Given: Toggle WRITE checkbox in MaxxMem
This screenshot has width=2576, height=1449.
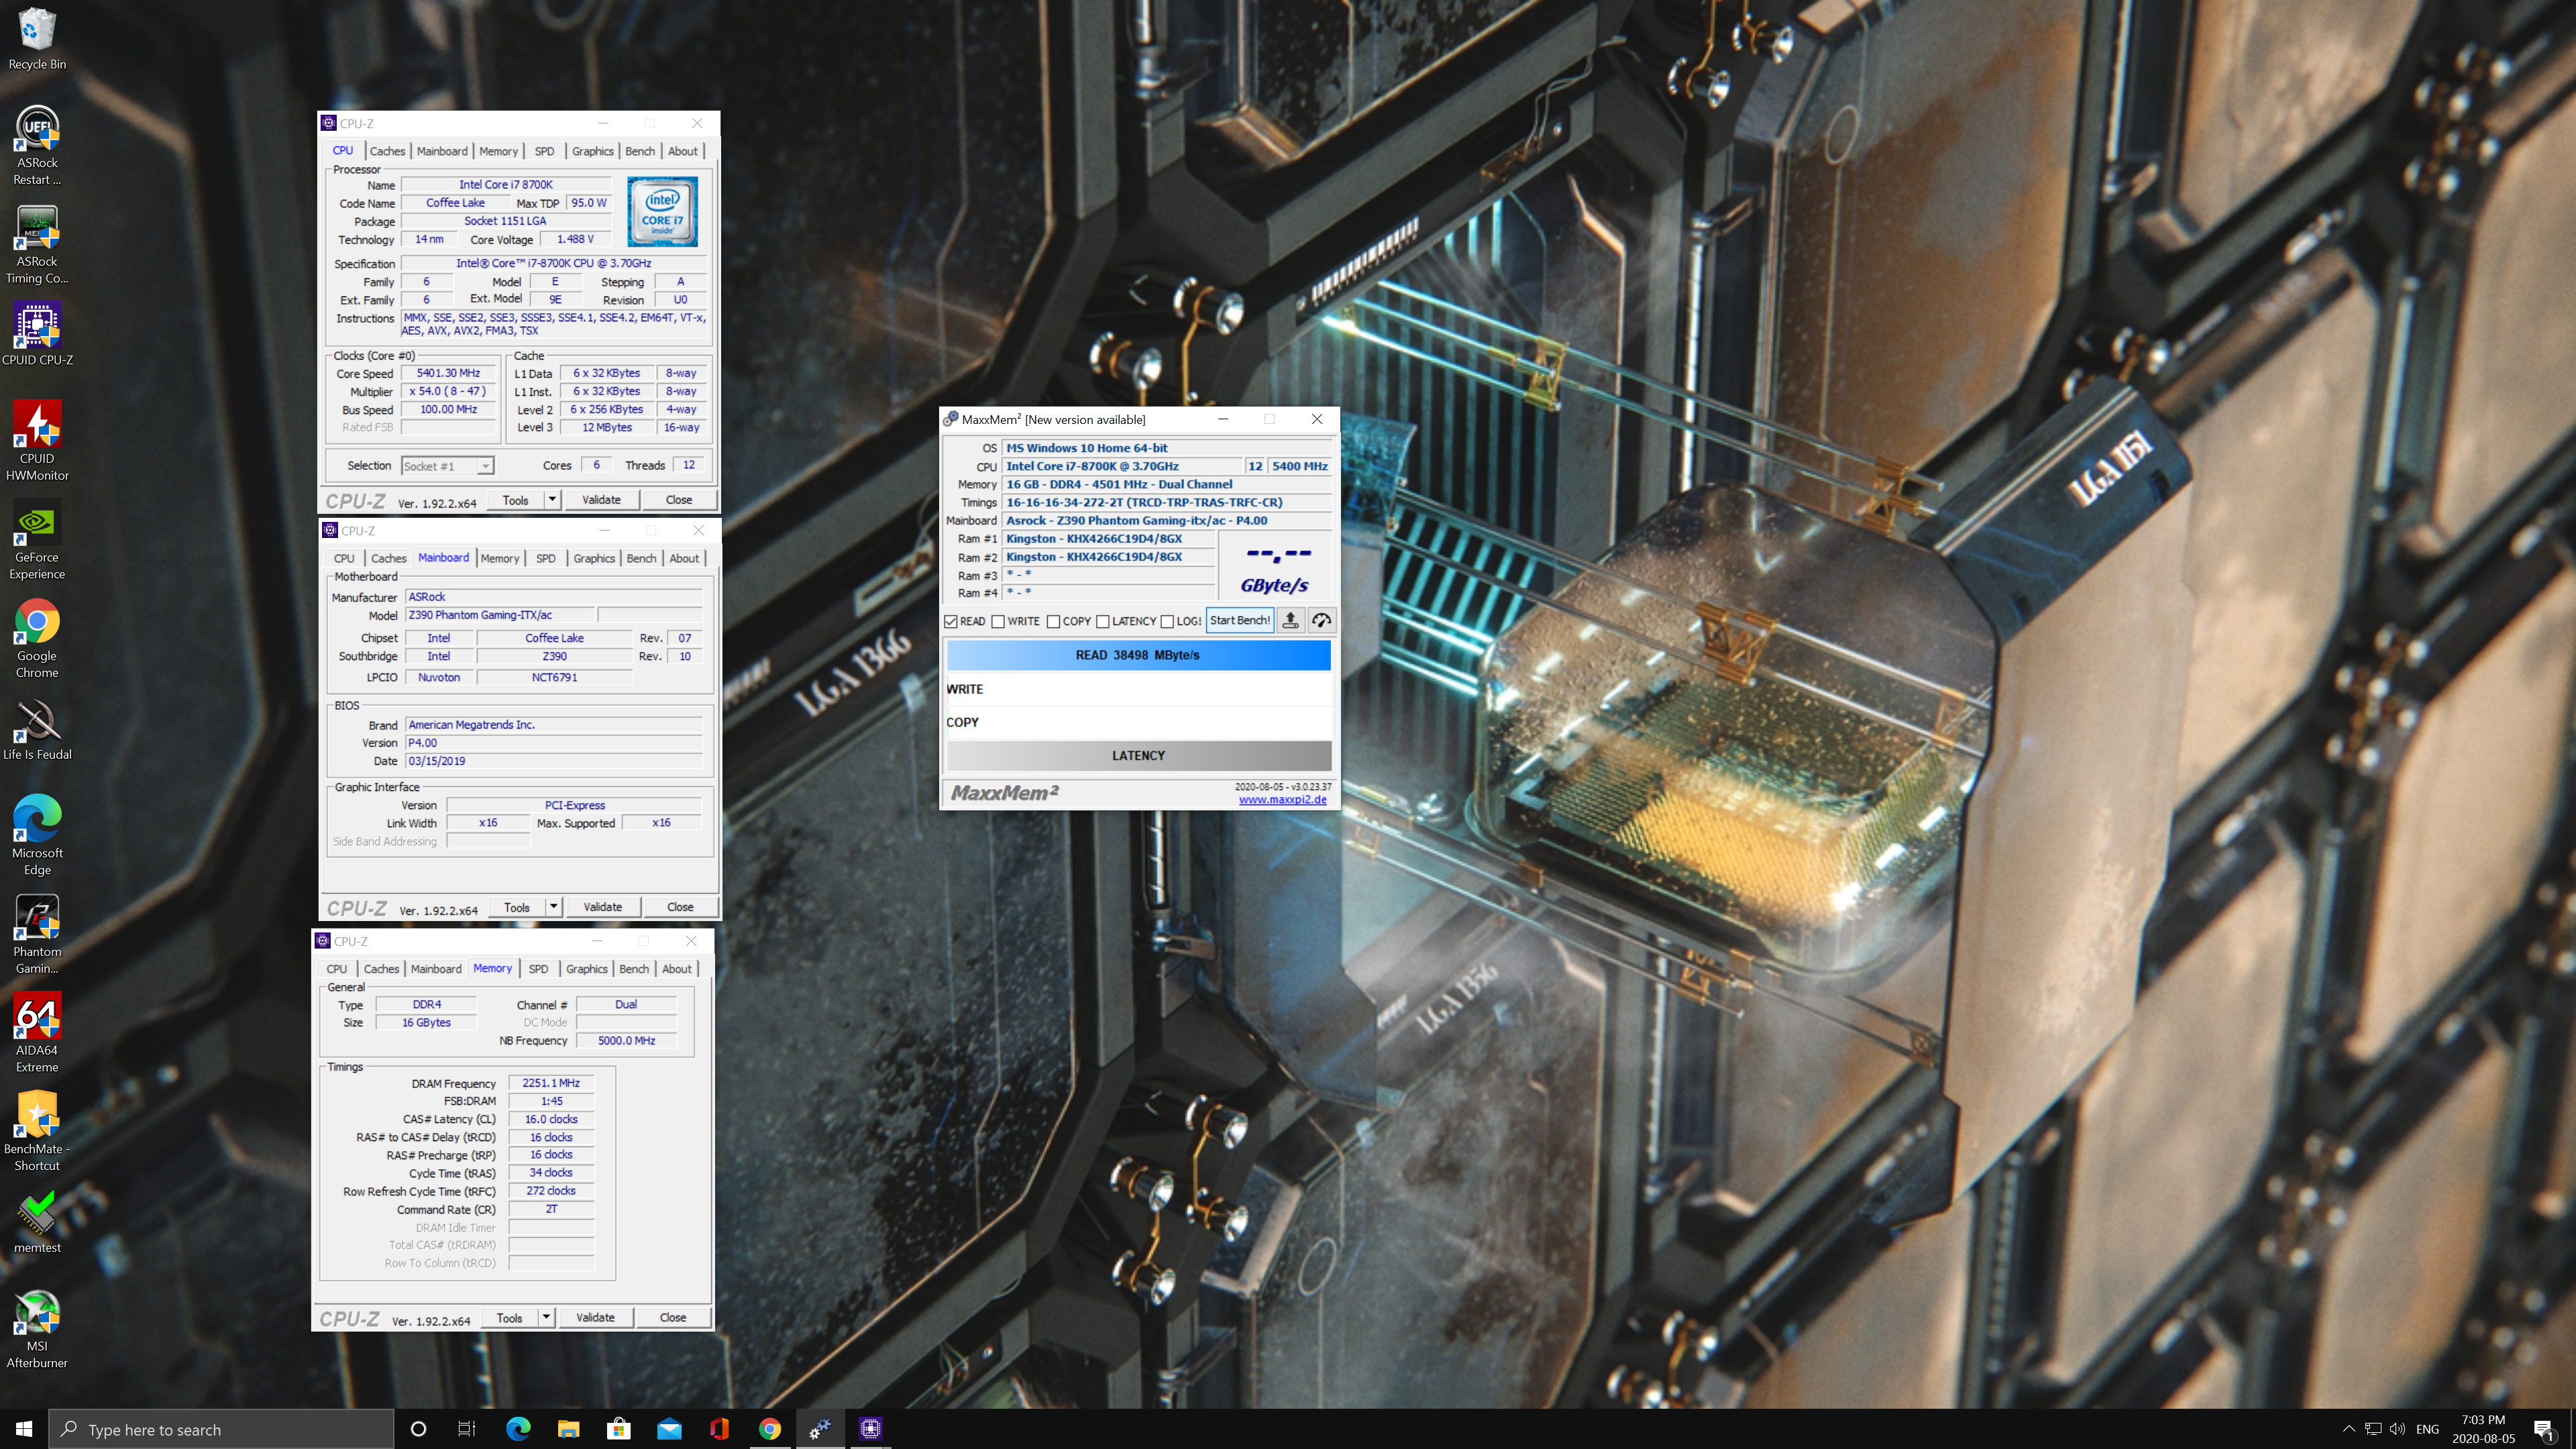Looking at the screenshot, I should (x=998, y=621).
